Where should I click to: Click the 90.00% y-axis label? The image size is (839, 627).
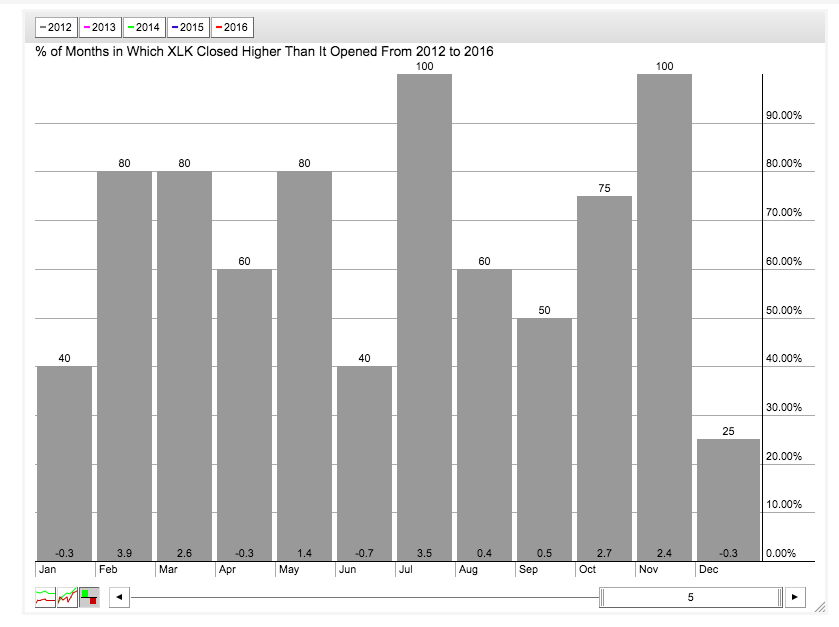tap(784, 115)
